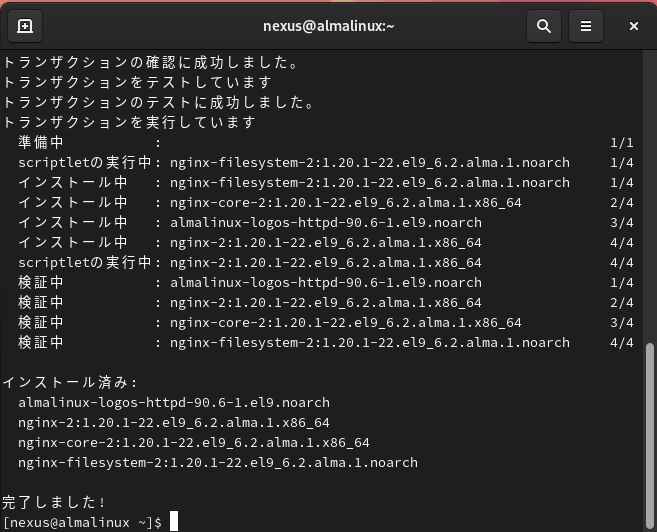Click the トランザクションを実行しています line
This screenshot has height=532, width=657.
pos(130,123)
